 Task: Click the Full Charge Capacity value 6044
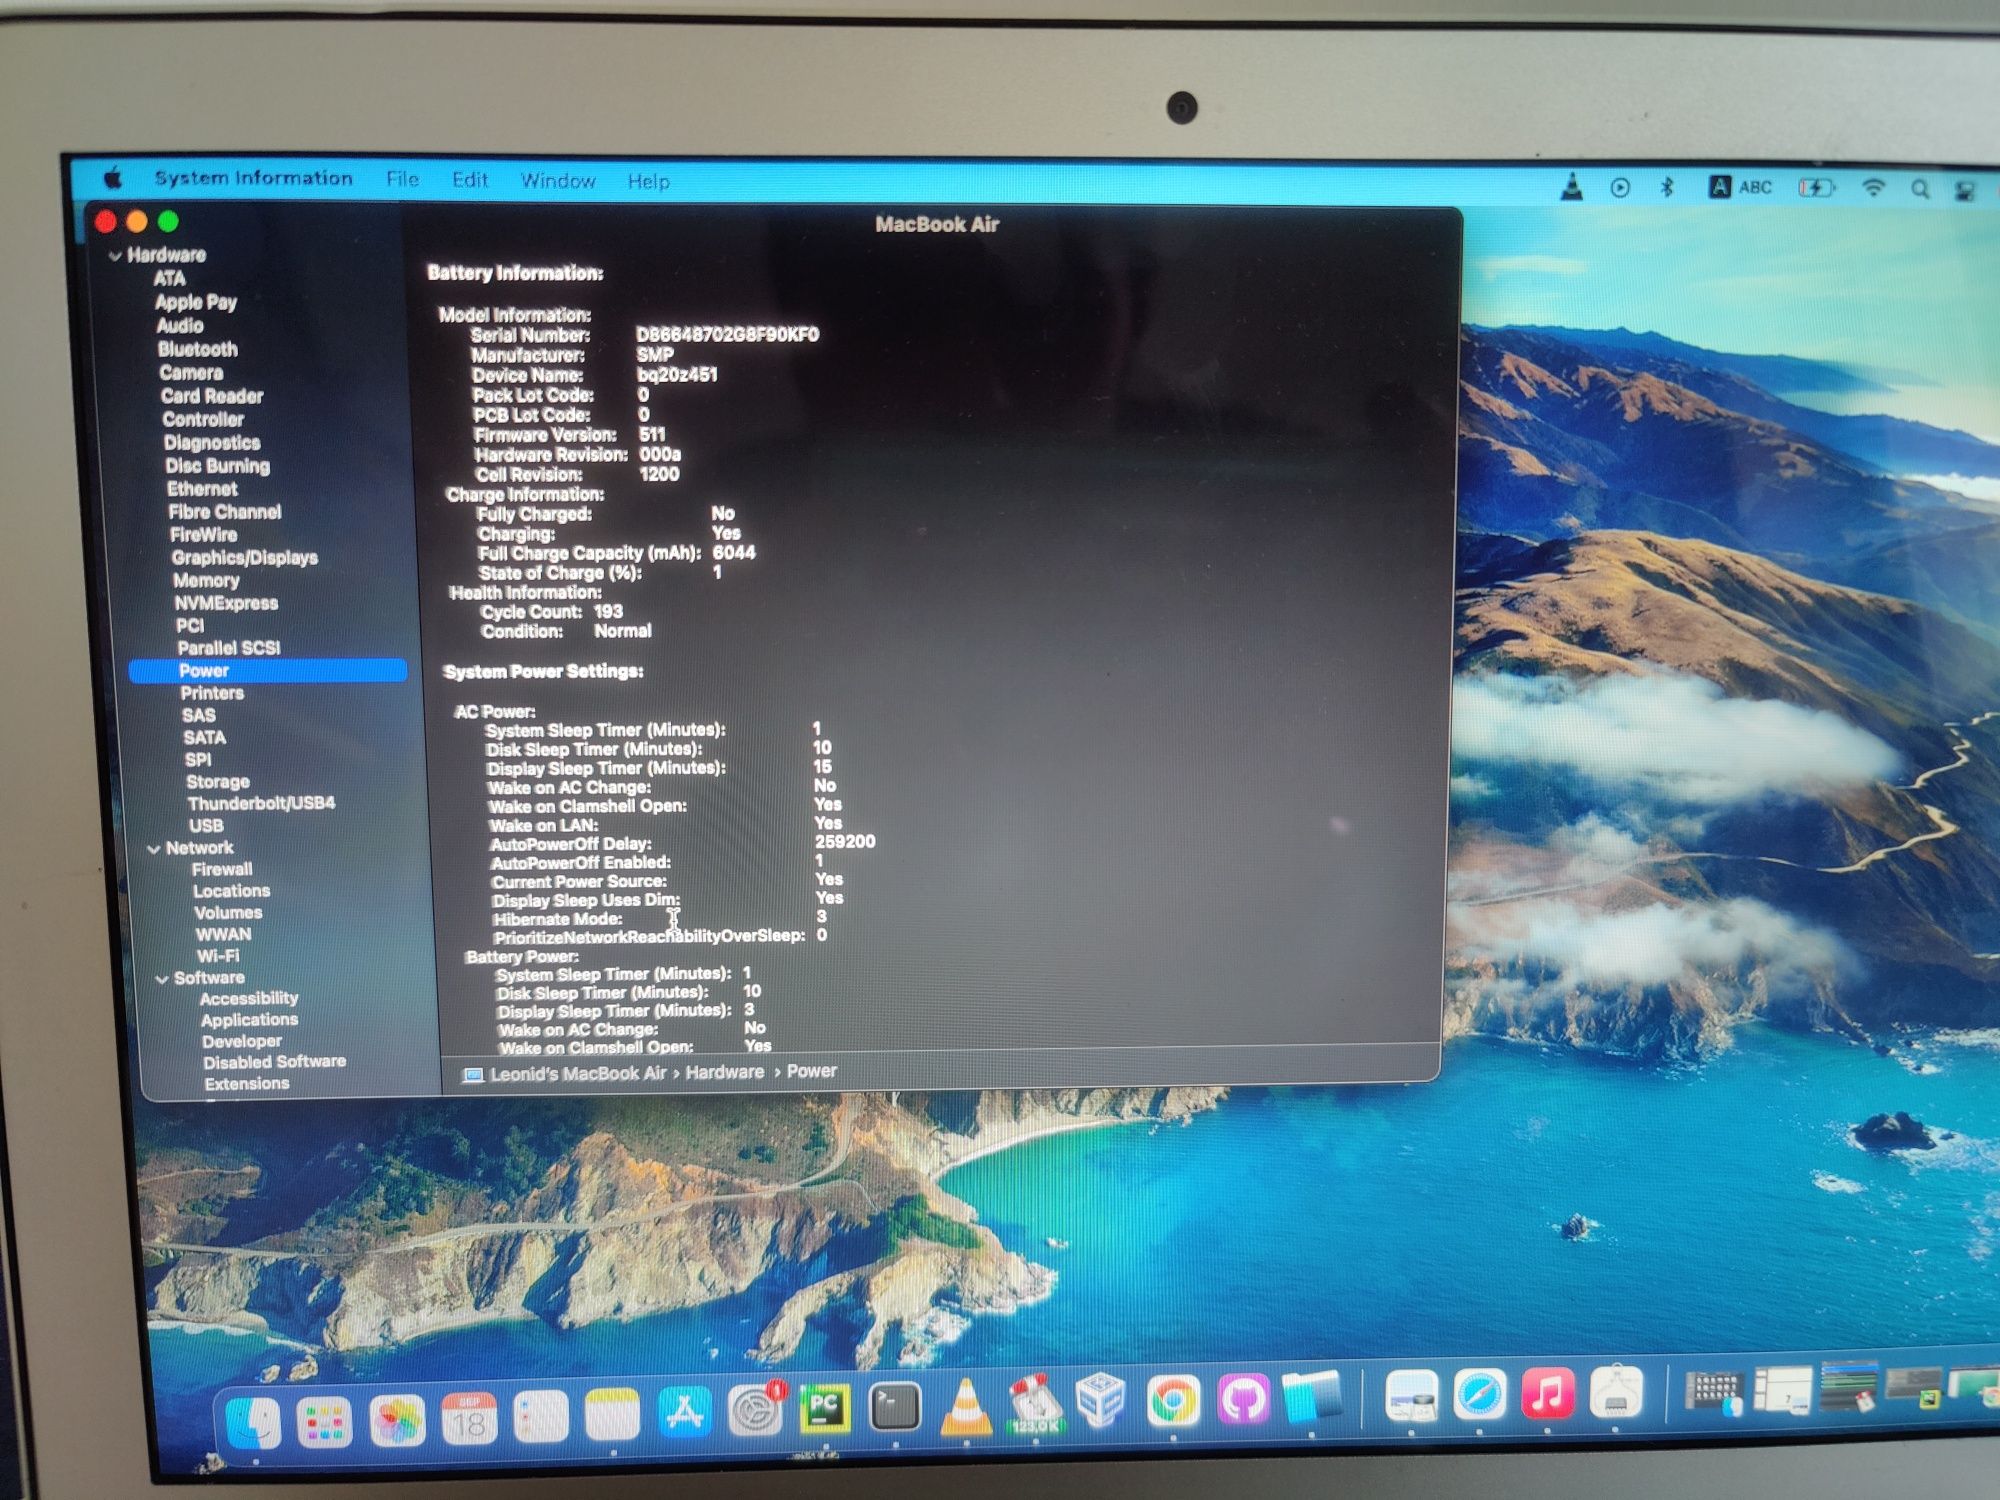(734, 552)
